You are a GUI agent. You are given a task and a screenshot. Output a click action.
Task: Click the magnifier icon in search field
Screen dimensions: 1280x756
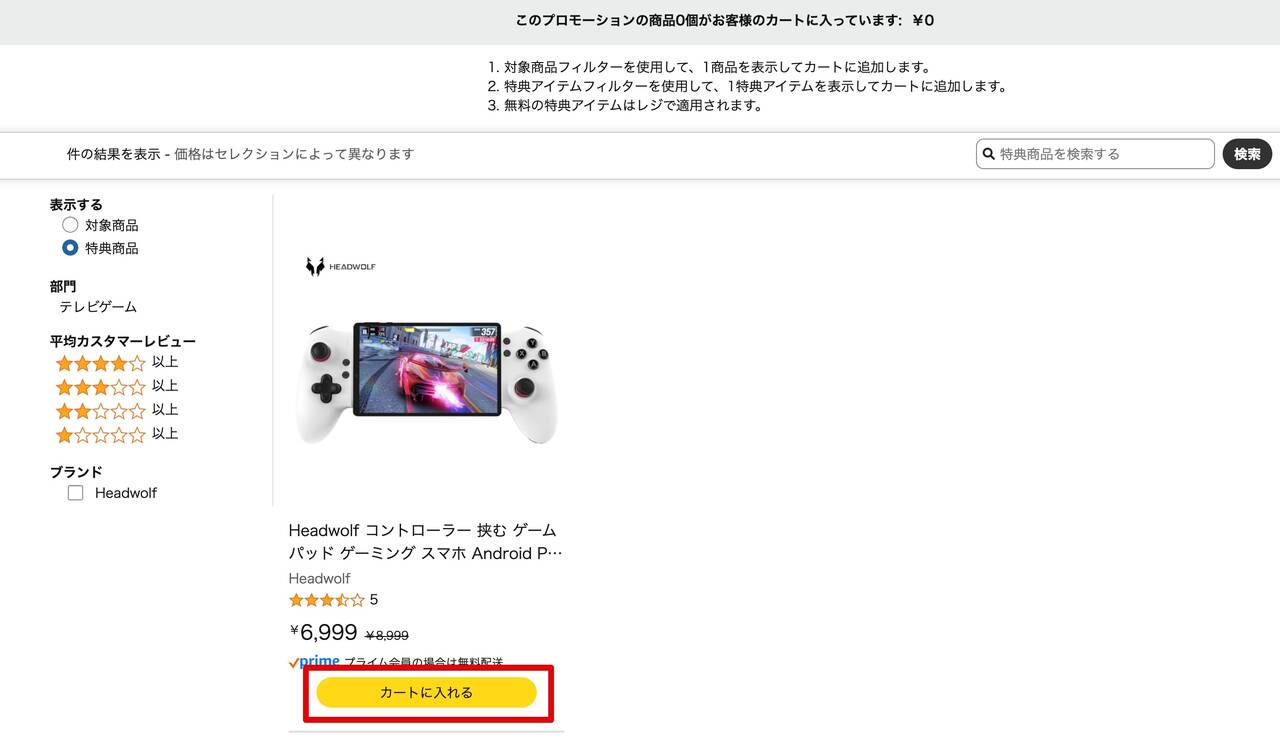point(989,154)
